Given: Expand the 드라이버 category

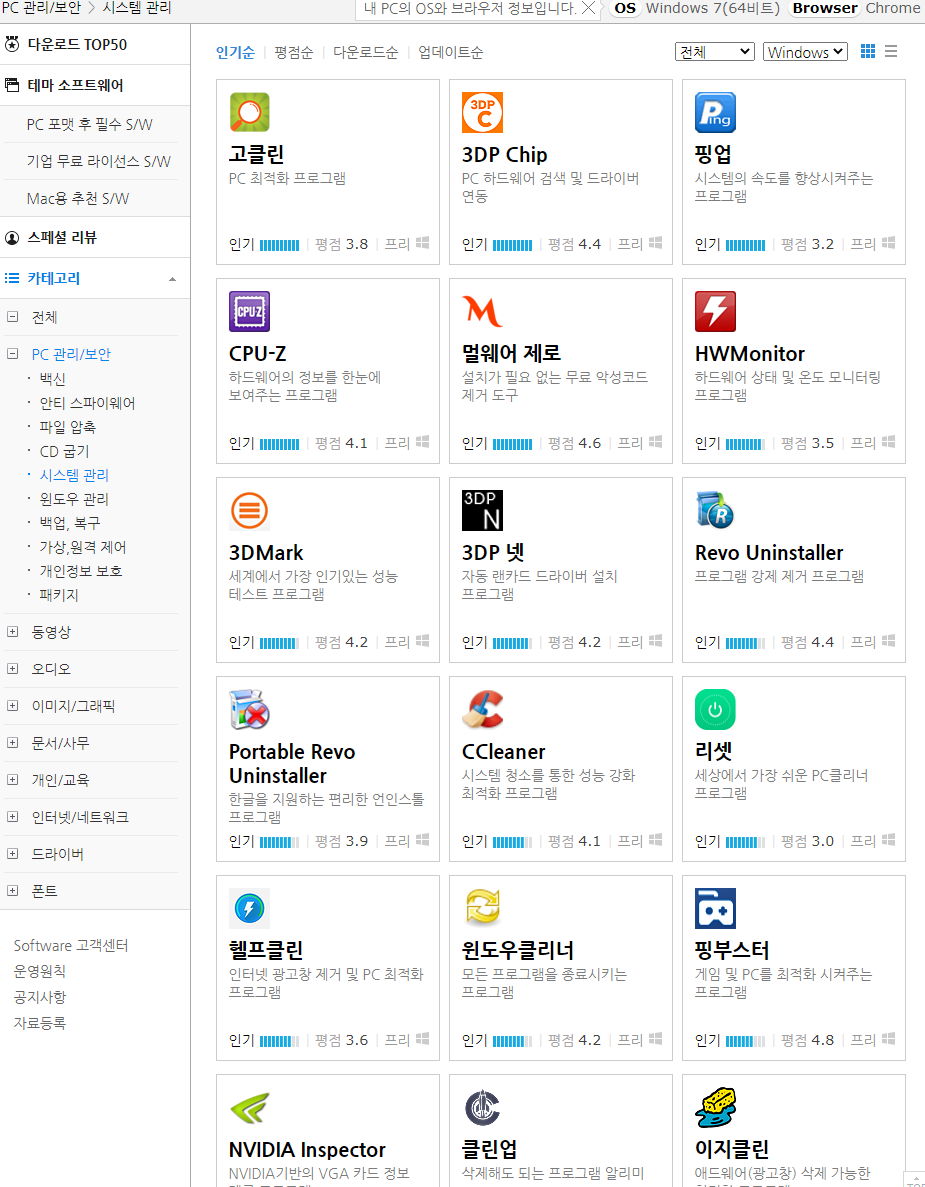Looking at the screenshot, I should point(12,854).
